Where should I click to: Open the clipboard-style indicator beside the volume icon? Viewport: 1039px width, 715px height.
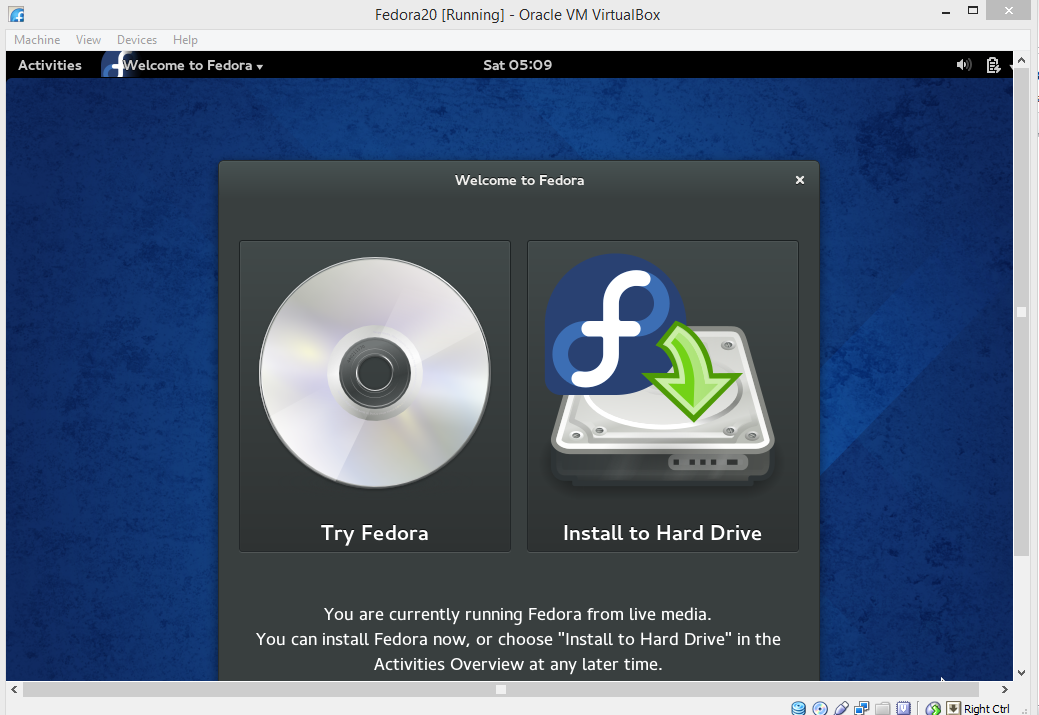point(993,65)
